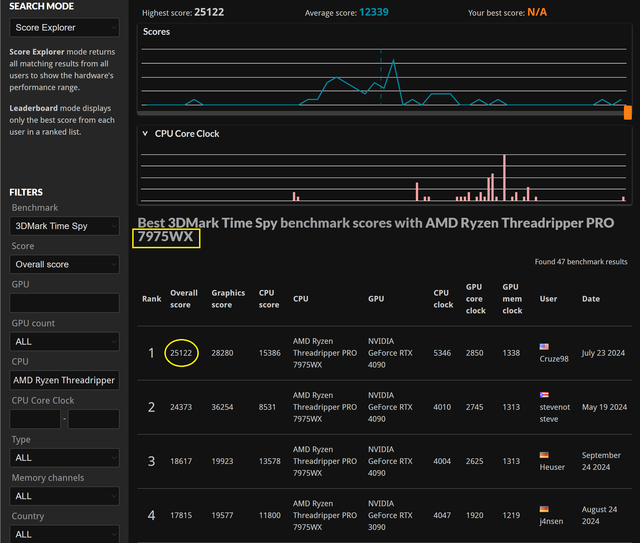The image size is (640, 543).
Task: Open user stevenot steve profile
Action: pyautogui.click(x=555, y=413)
